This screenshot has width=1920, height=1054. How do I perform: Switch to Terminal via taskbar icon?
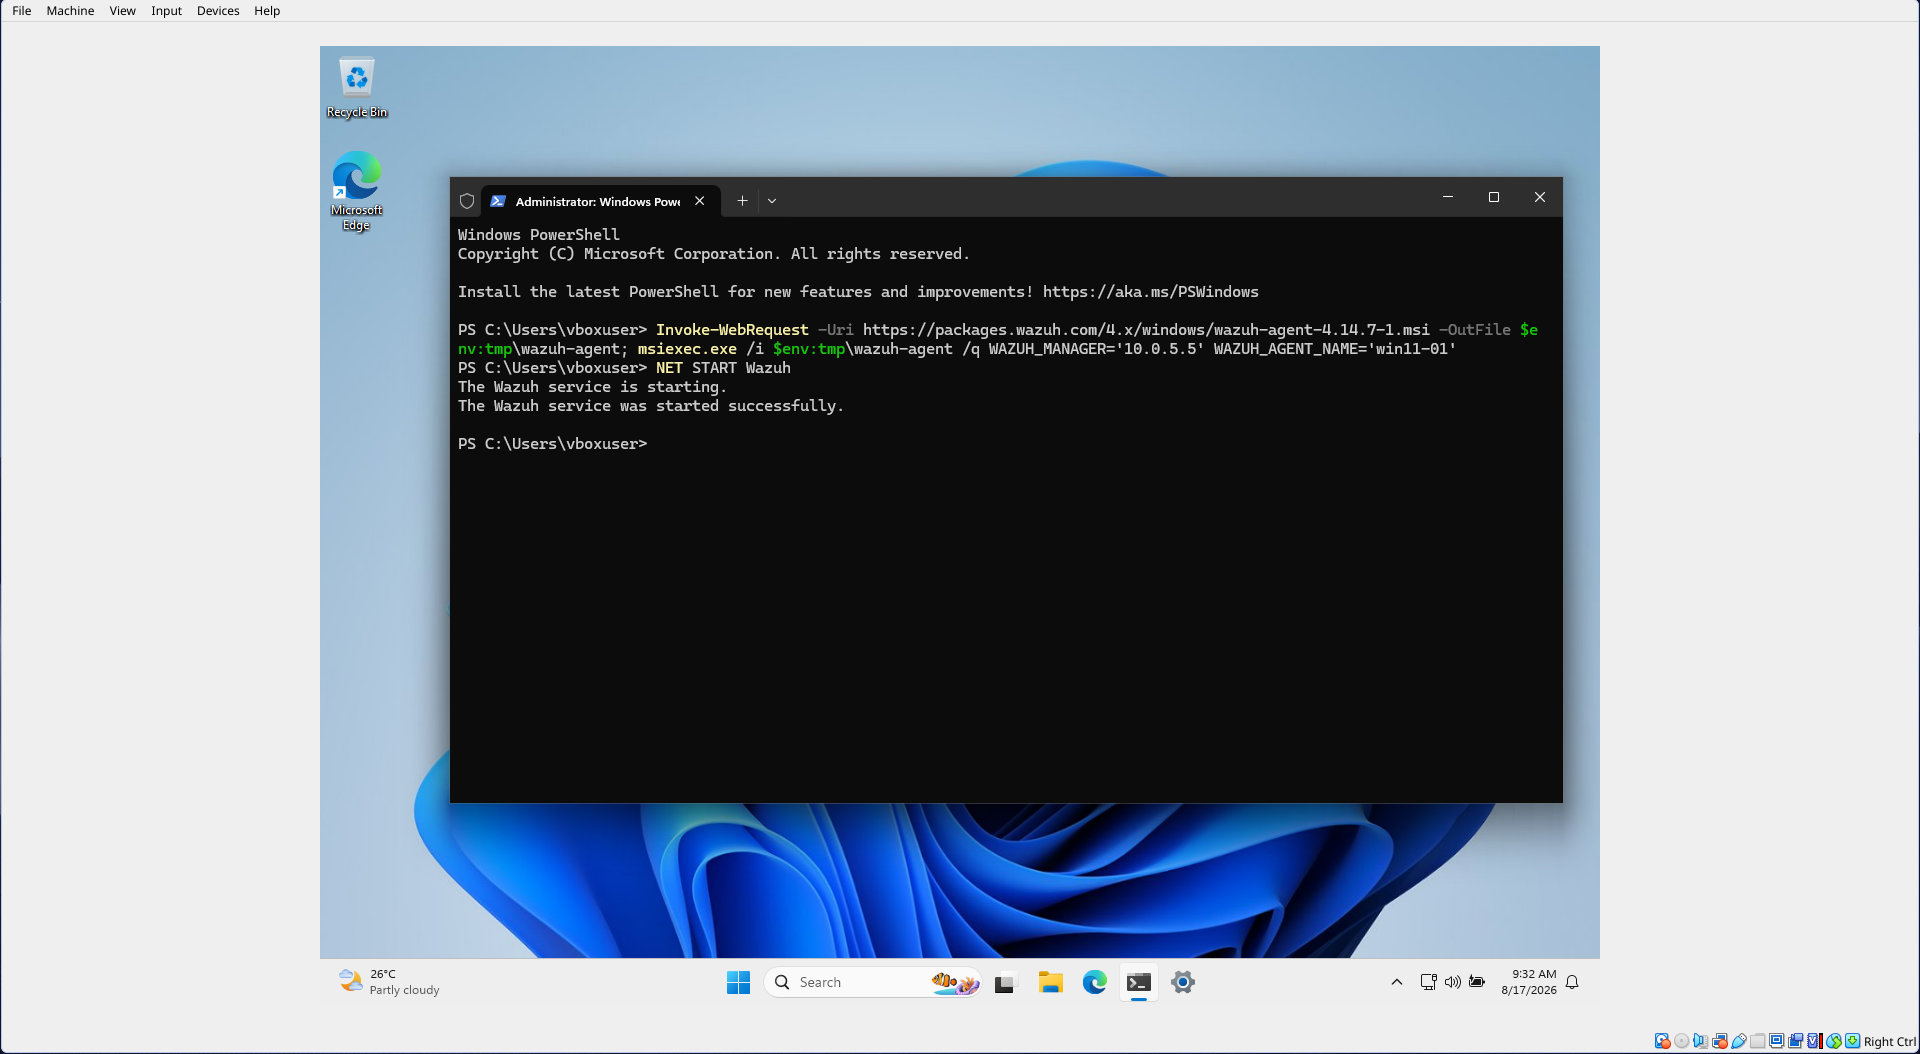click(1139, 983)
